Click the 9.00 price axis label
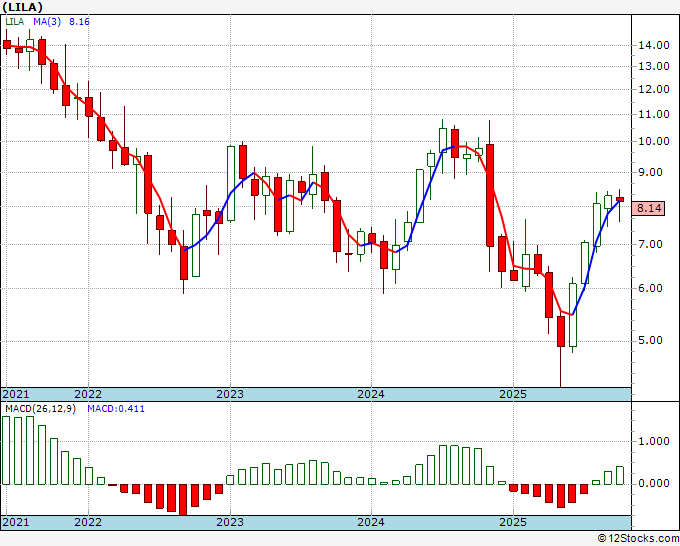The height and width of the screenshot is (546, 680). pyautogui.click(x=650, y=172)
